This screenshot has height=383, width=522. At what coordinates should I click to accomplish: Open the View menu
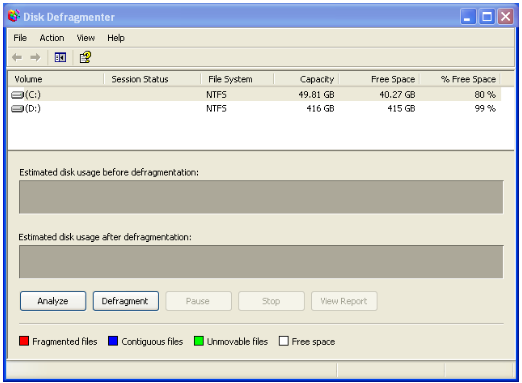coord(86,38)
